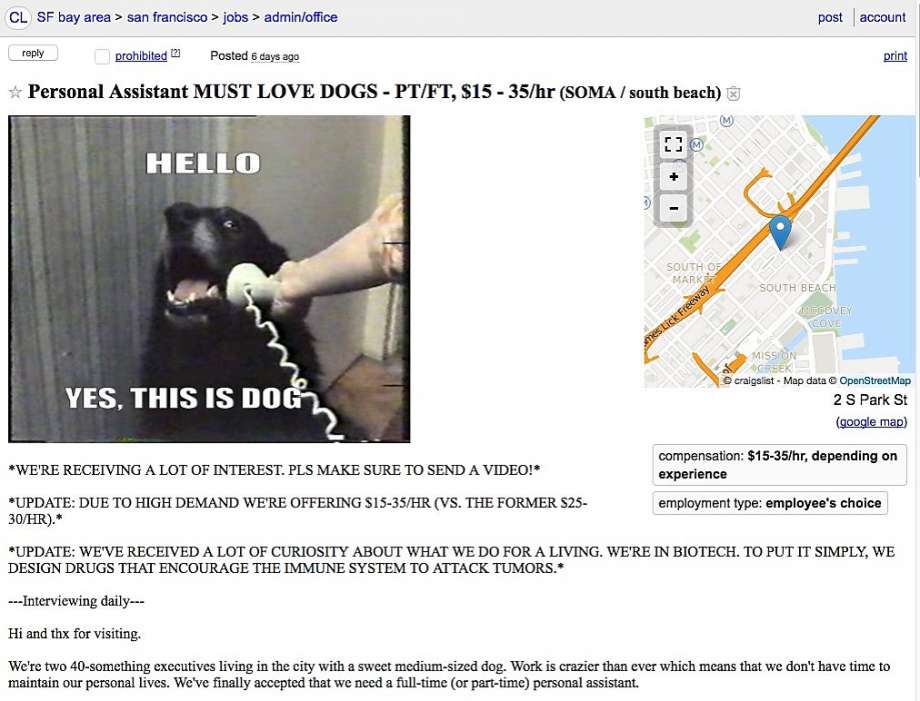Viewport: 920px width, 701px height.
Task: Star this posting as a favorite
Action: tap(15, 93)
